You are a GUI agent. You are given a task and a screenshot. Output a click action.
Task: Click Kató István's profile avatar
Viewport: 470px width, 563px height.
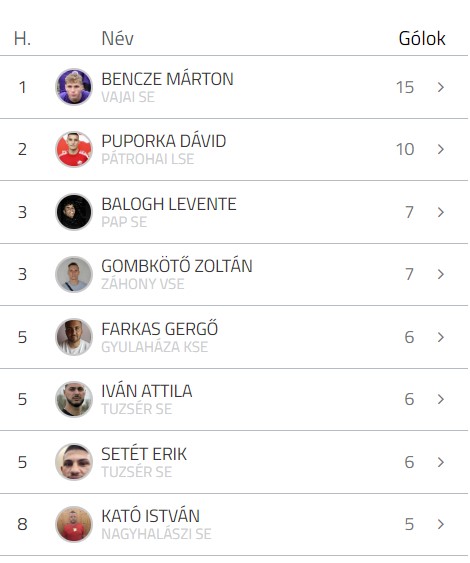[x=74, y=524]
